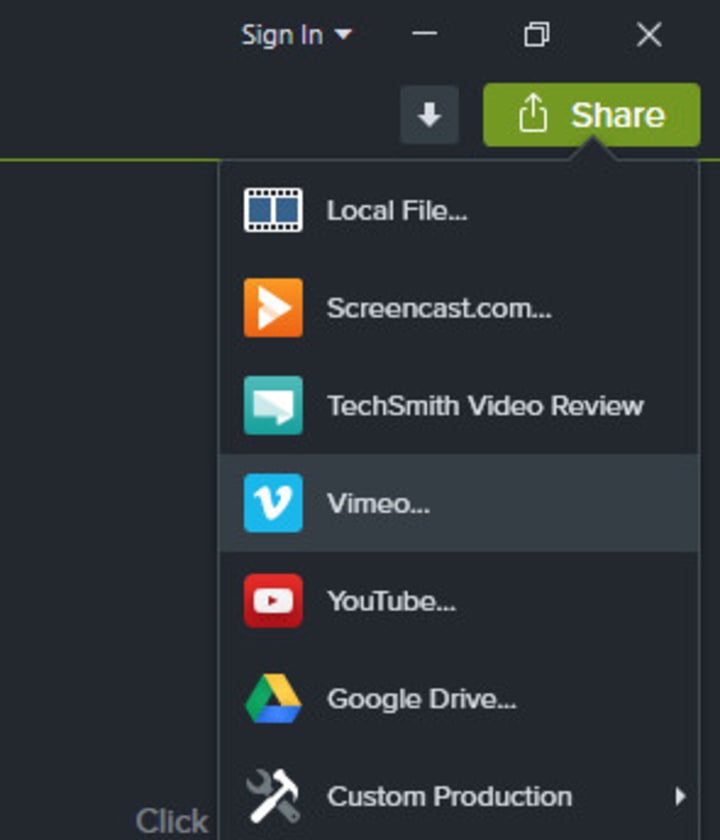Click the Local File filmstrip icon

tap(273, 210)
